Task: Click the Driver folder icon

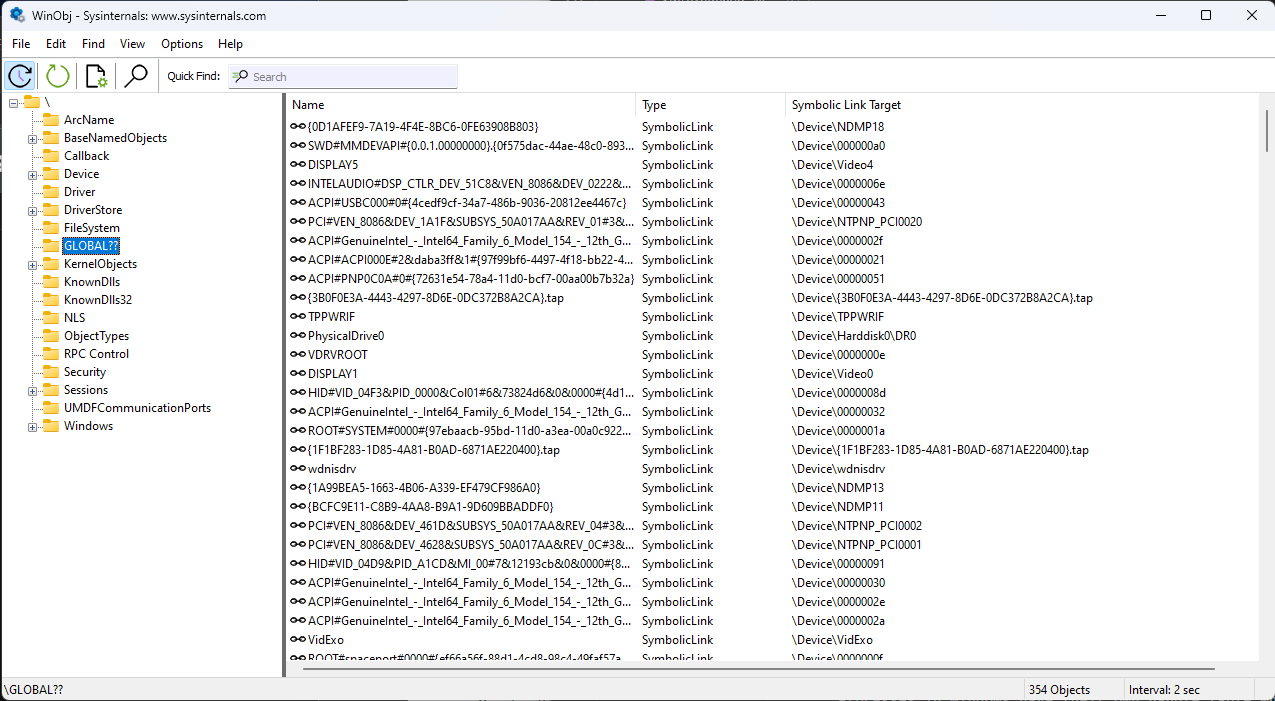Action: point(51,192)
